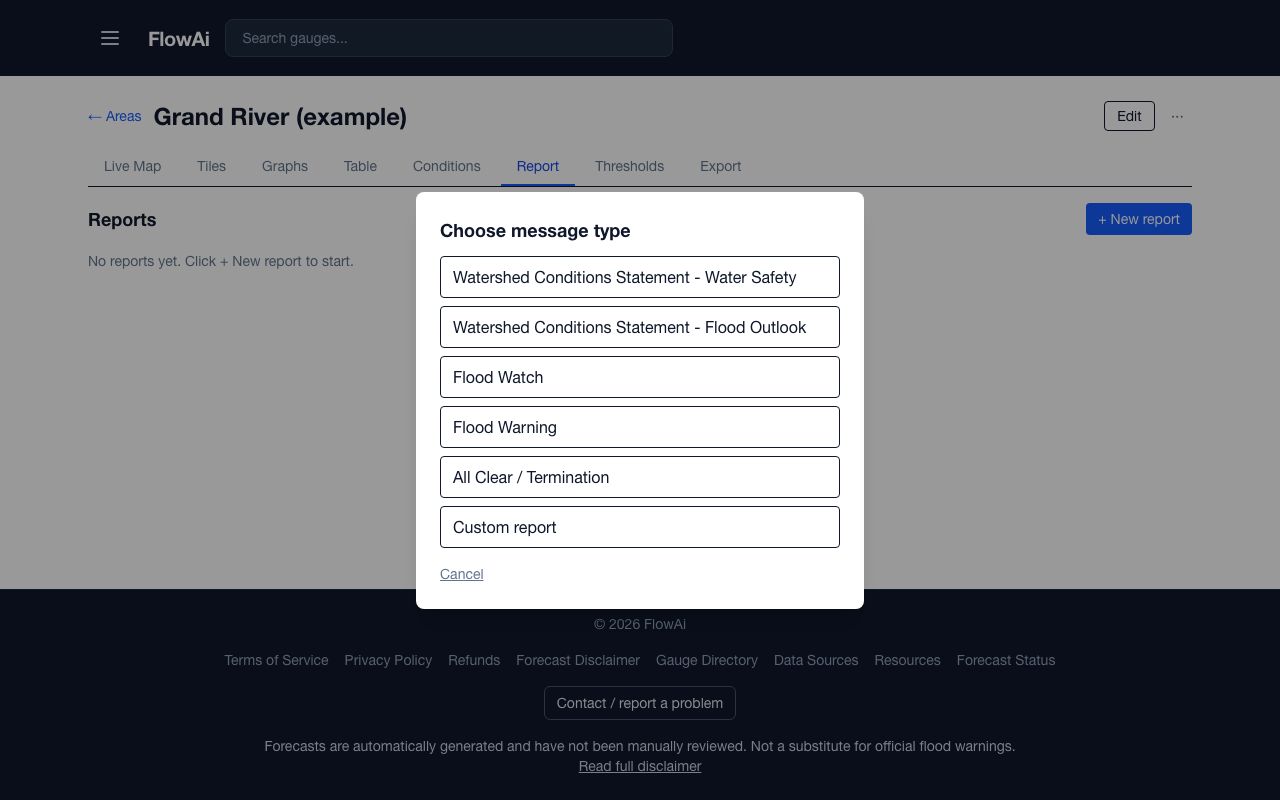Click the Reports section heading

pyautogui.click(x=122, y=220)
